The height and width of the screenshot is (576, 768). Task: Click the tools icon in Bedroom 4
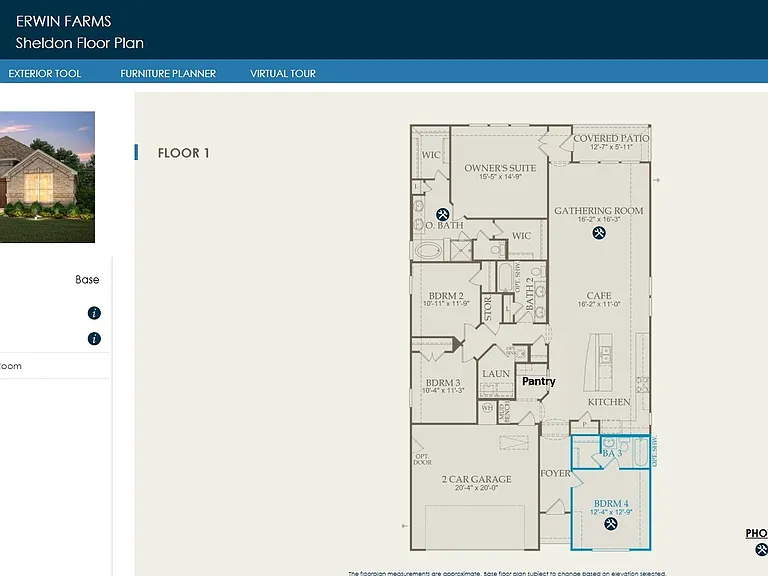(x=610, y=524)
